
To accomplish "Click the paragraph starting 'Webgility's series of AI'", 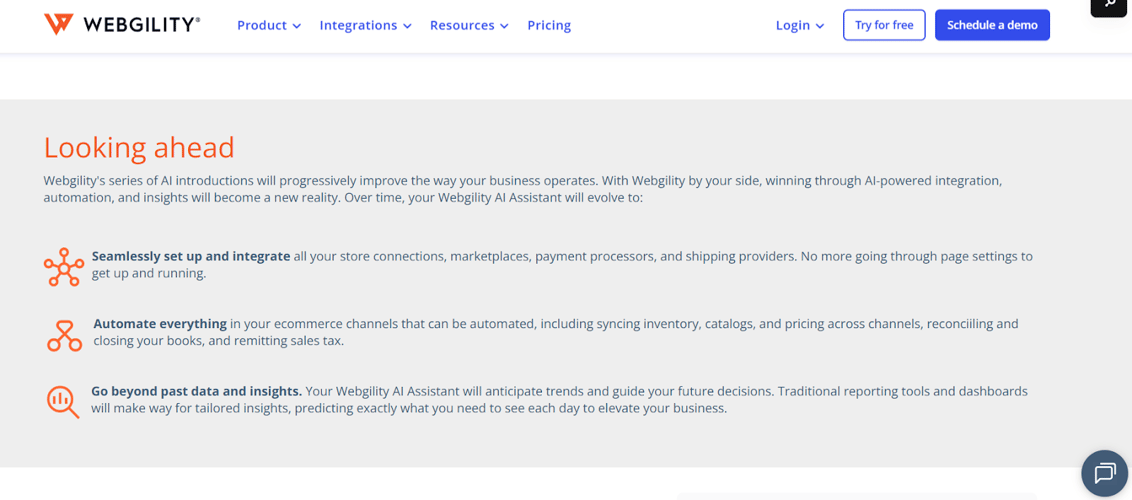I will (523, 188).
